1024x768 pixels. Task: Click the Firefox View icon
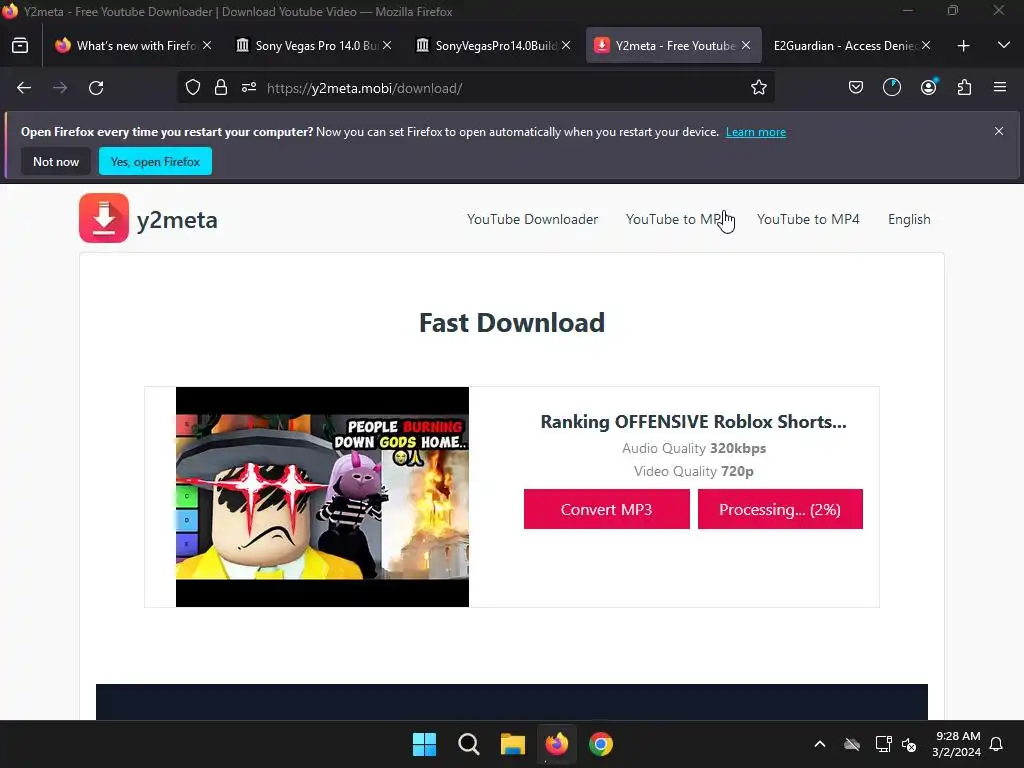click(x=20, y=46)
